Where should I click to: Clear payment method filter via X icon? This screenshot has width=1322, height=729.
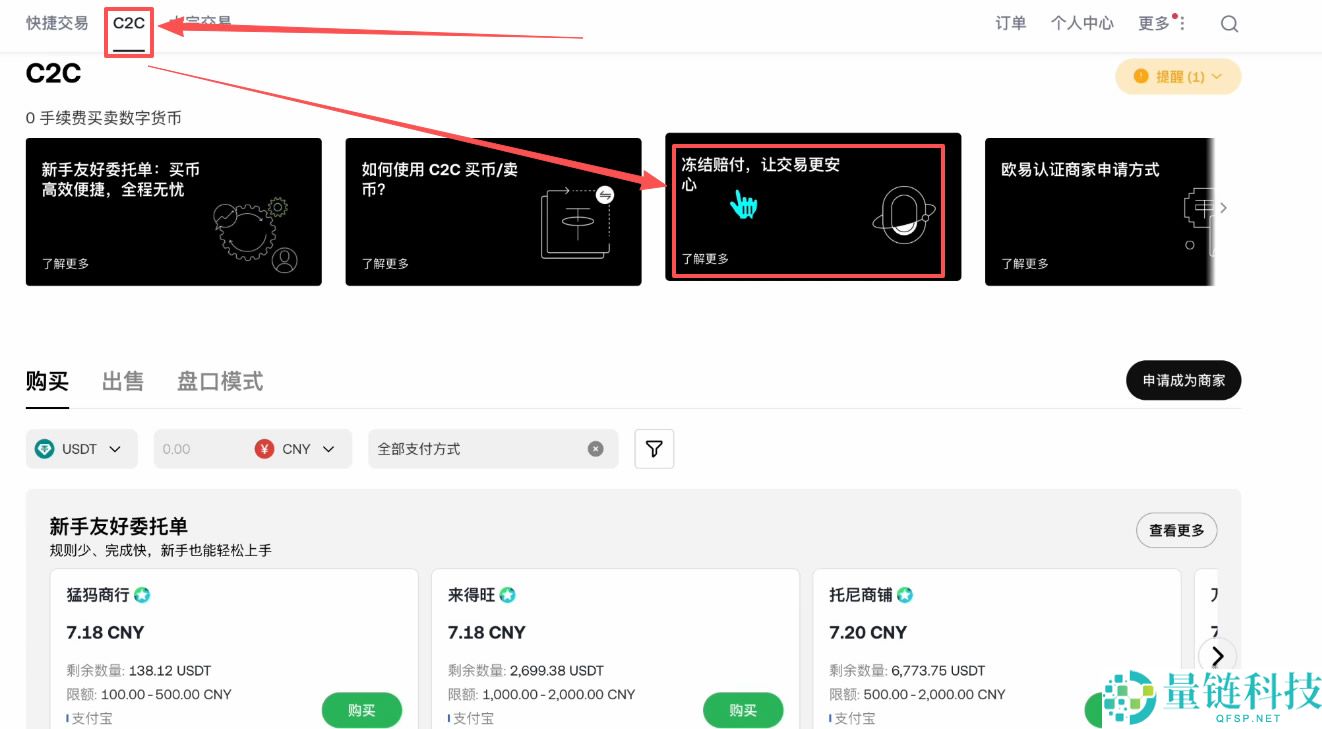596,449
